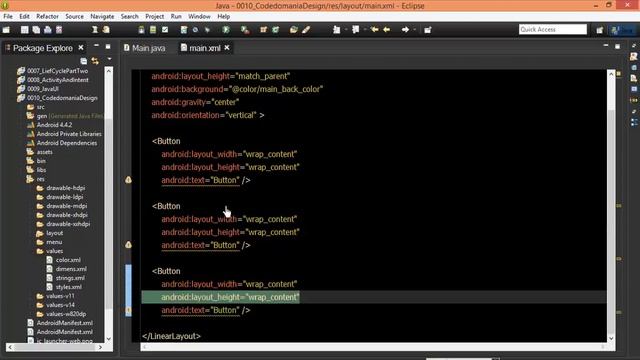Click the New Java Package toolbar icon
This screenshot has height=360, width=640.
(263, 30)
